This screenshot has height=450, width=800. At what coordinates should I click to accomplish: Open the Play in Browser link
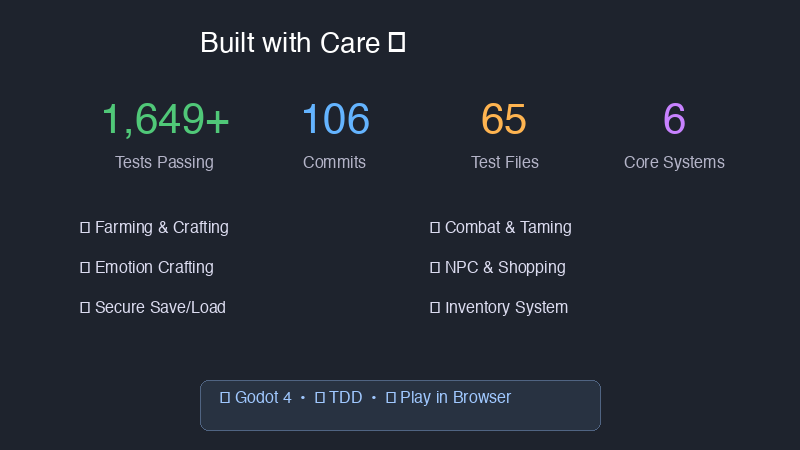455,398
